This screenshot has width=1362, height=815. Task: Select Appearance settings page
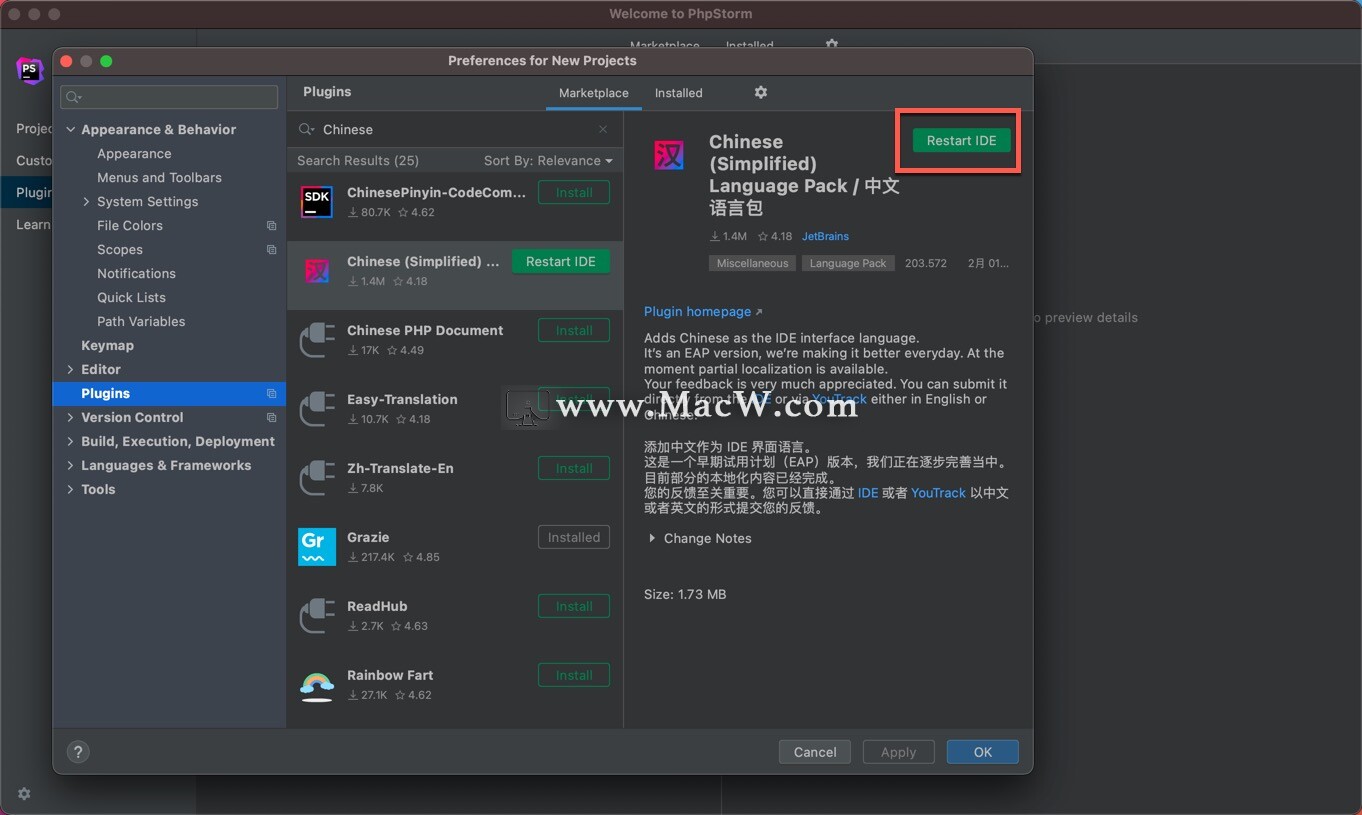[x=134, y=154]
